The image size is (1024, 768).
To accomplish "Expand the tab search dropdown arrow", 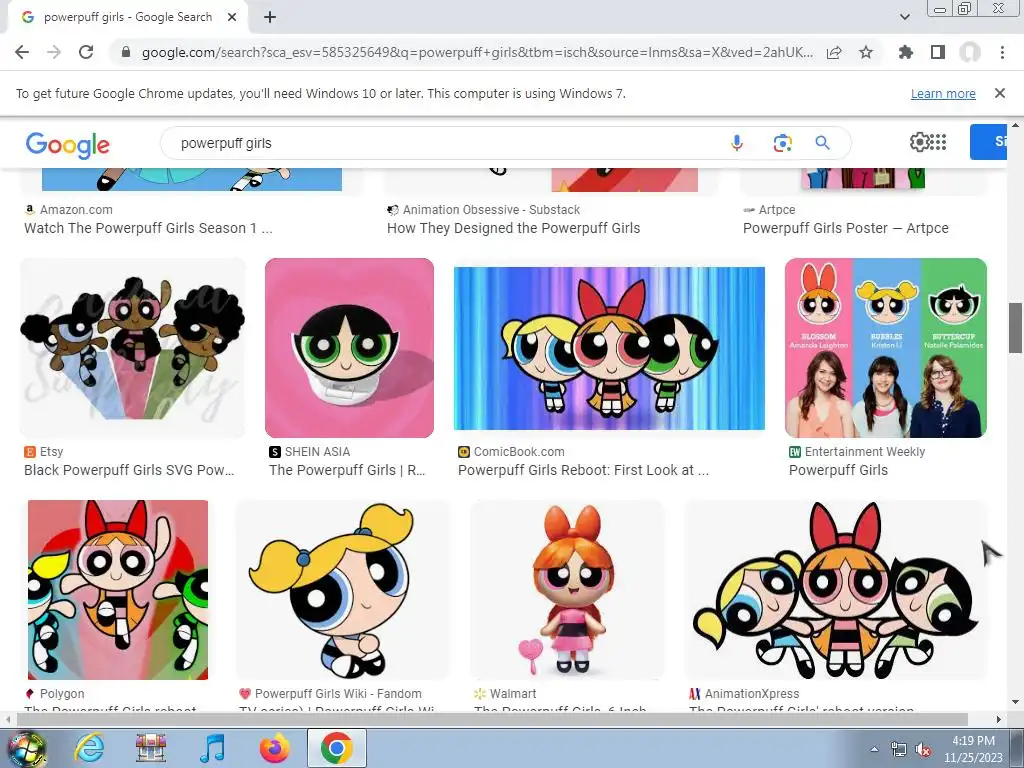I will click(x=905, y=17).
